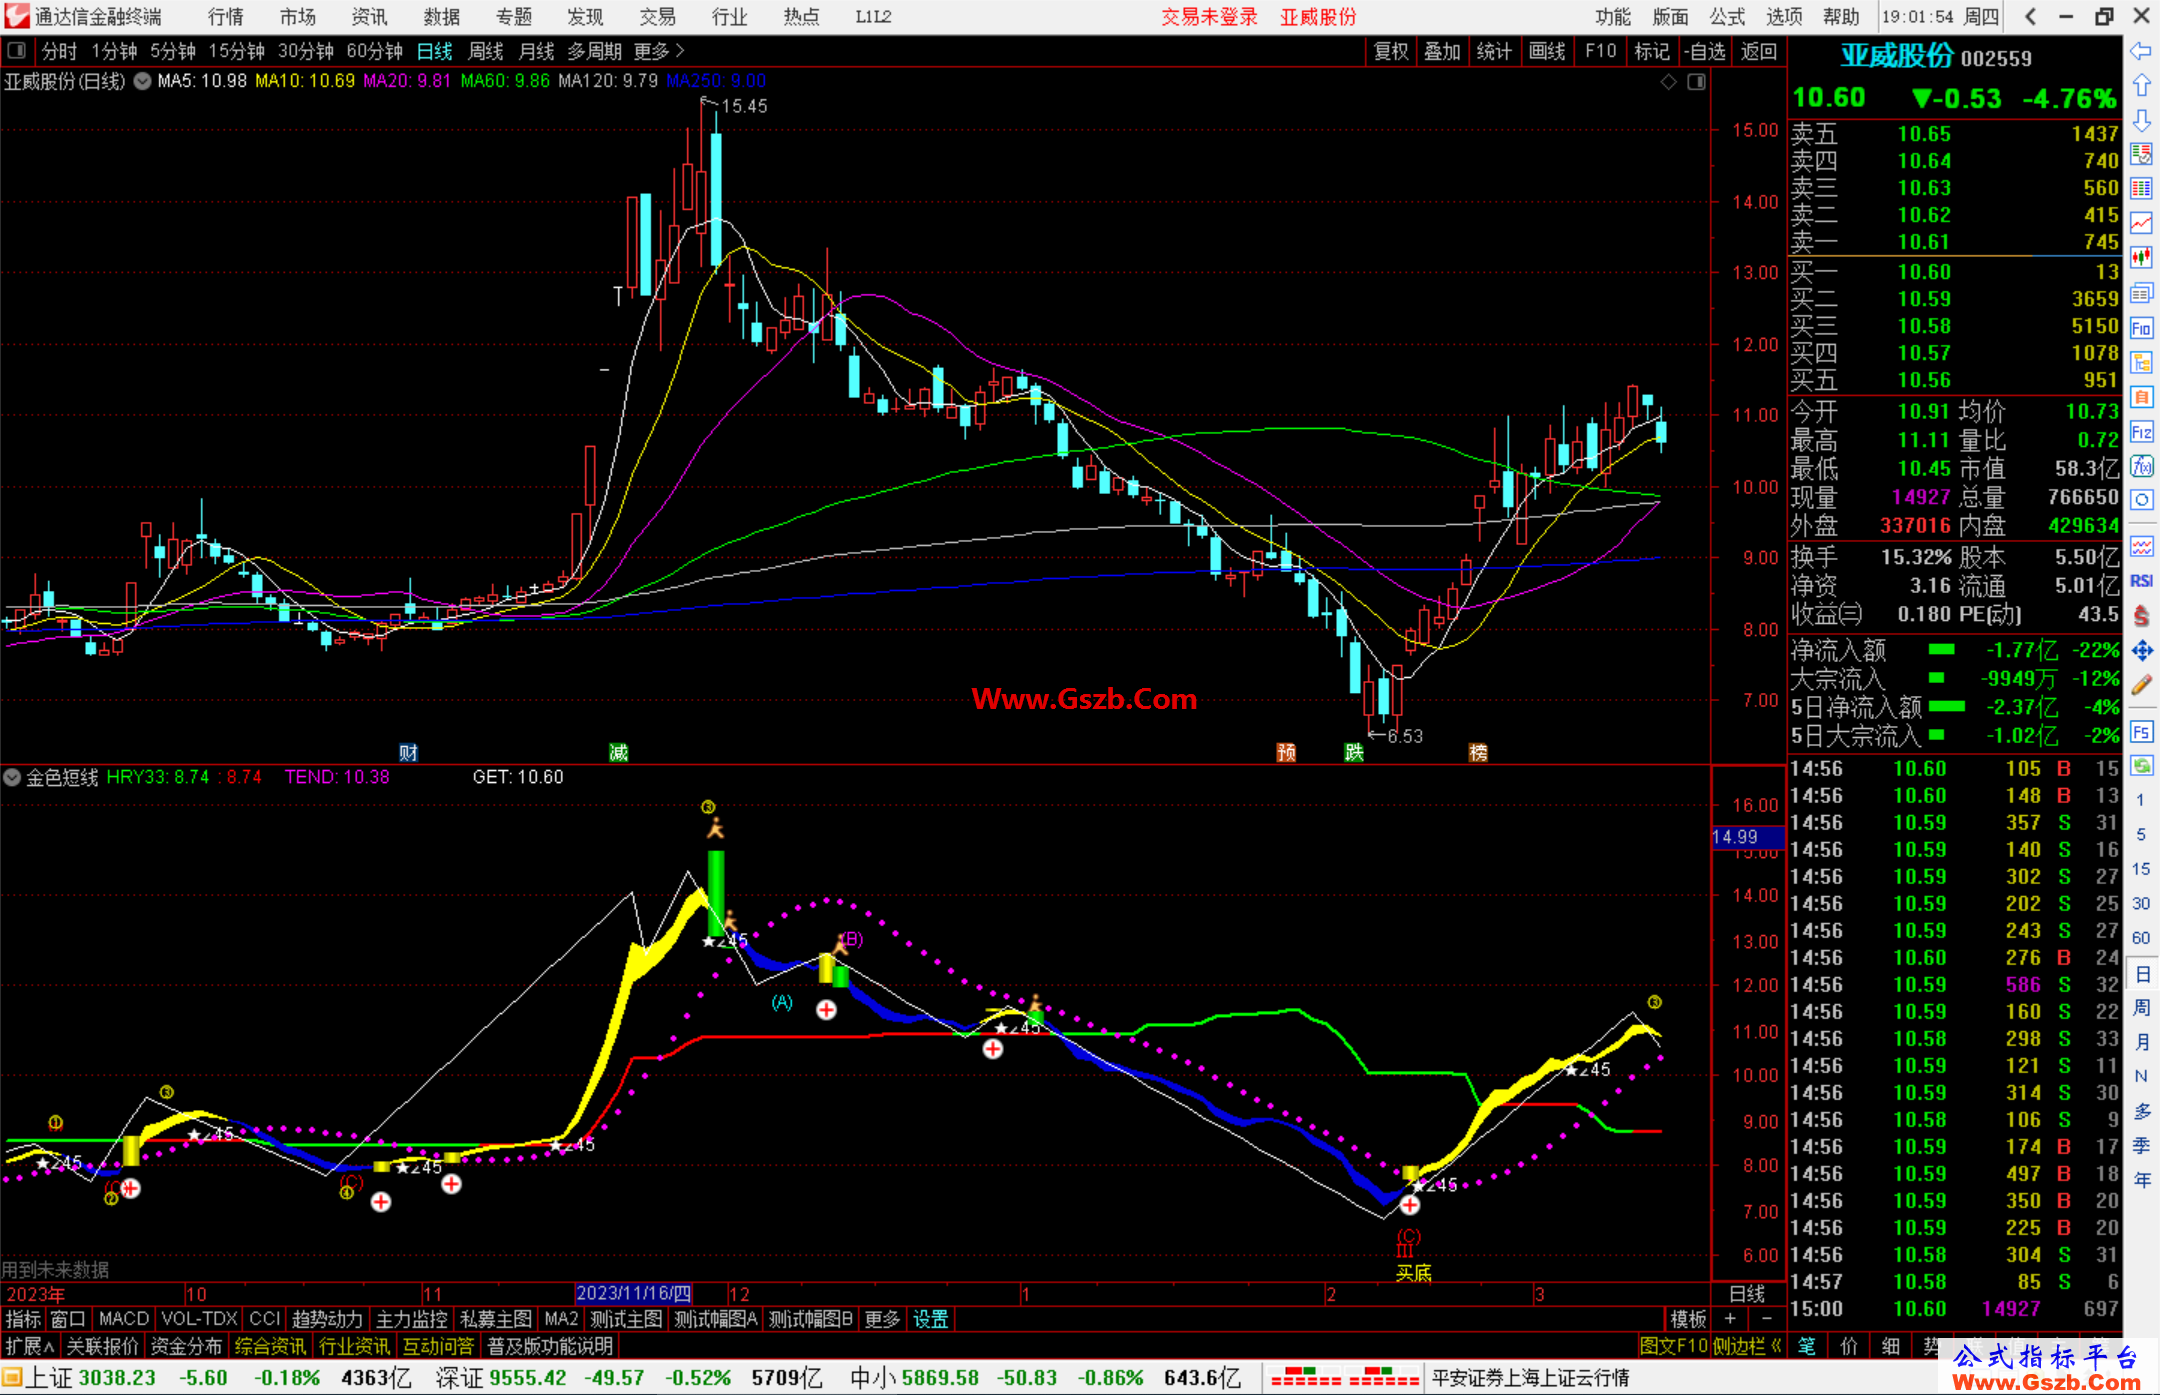This screenshot has height=1395, width=2160.
Task: Switch to 15-minute period in sidebar
Action: pyautogui.click(x=2141, y=869)
